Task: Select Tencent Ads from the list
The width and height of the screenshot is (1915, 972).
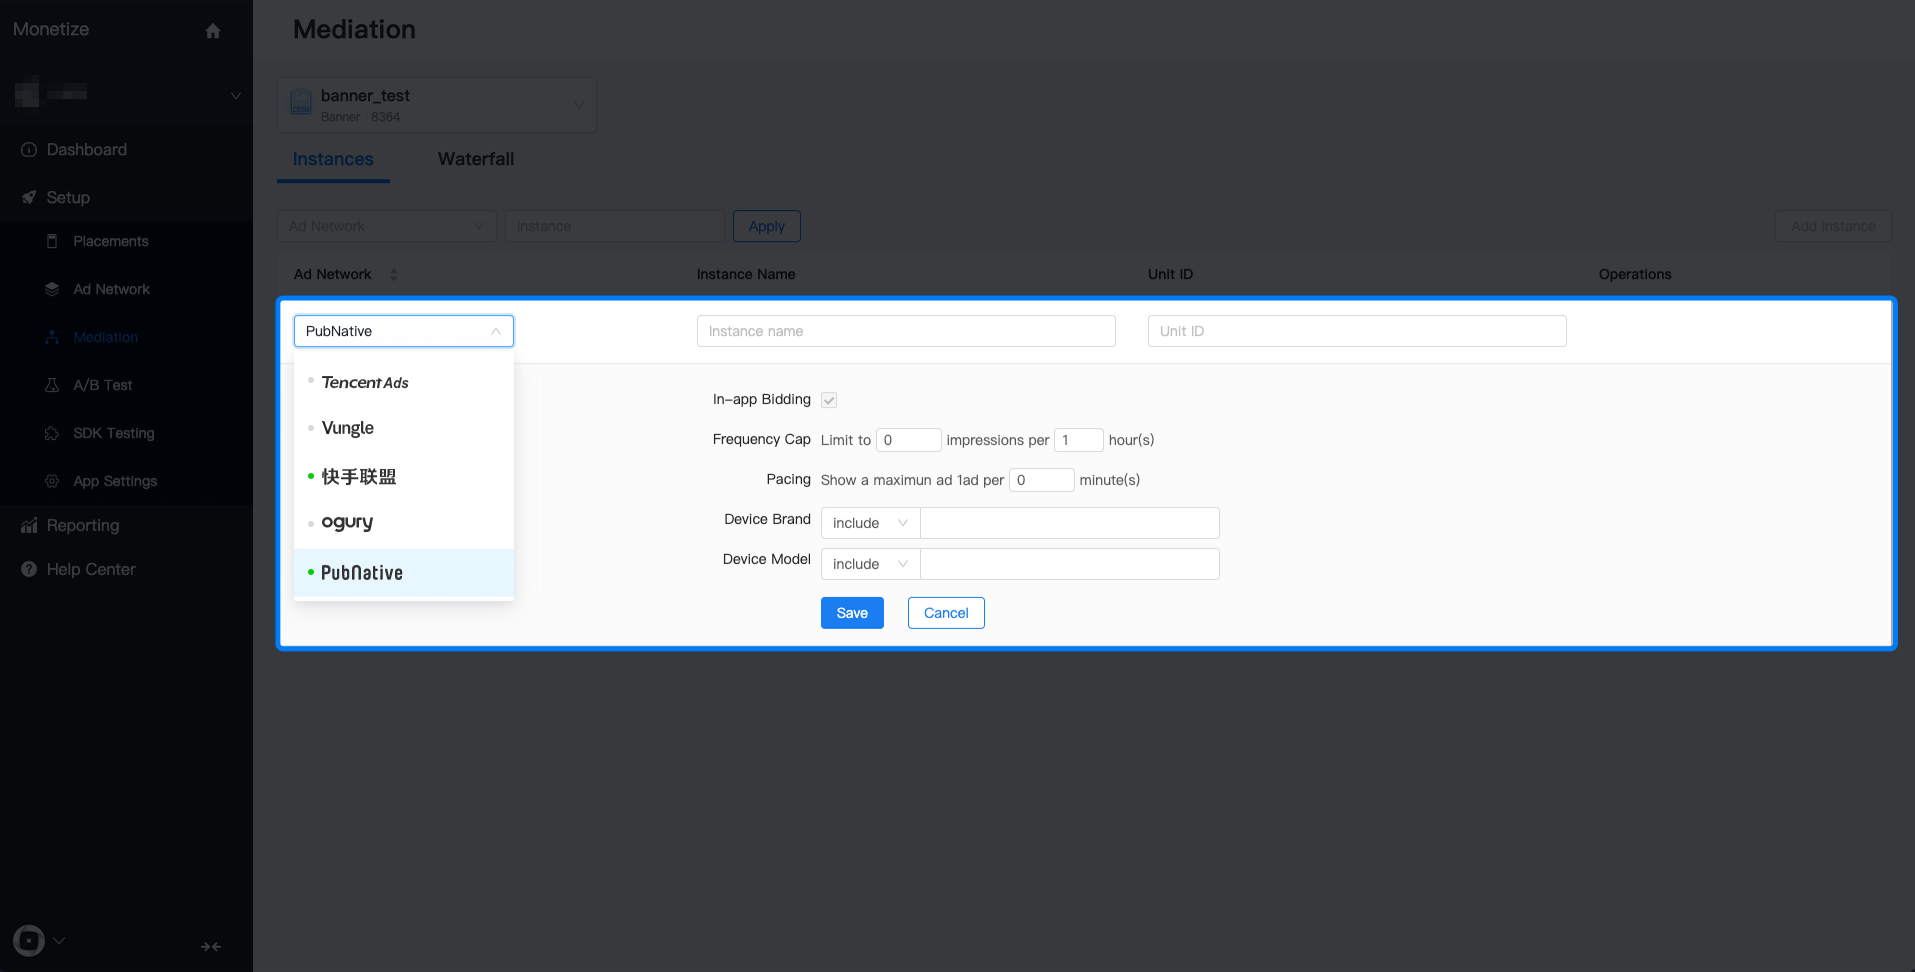Action: 404,383
